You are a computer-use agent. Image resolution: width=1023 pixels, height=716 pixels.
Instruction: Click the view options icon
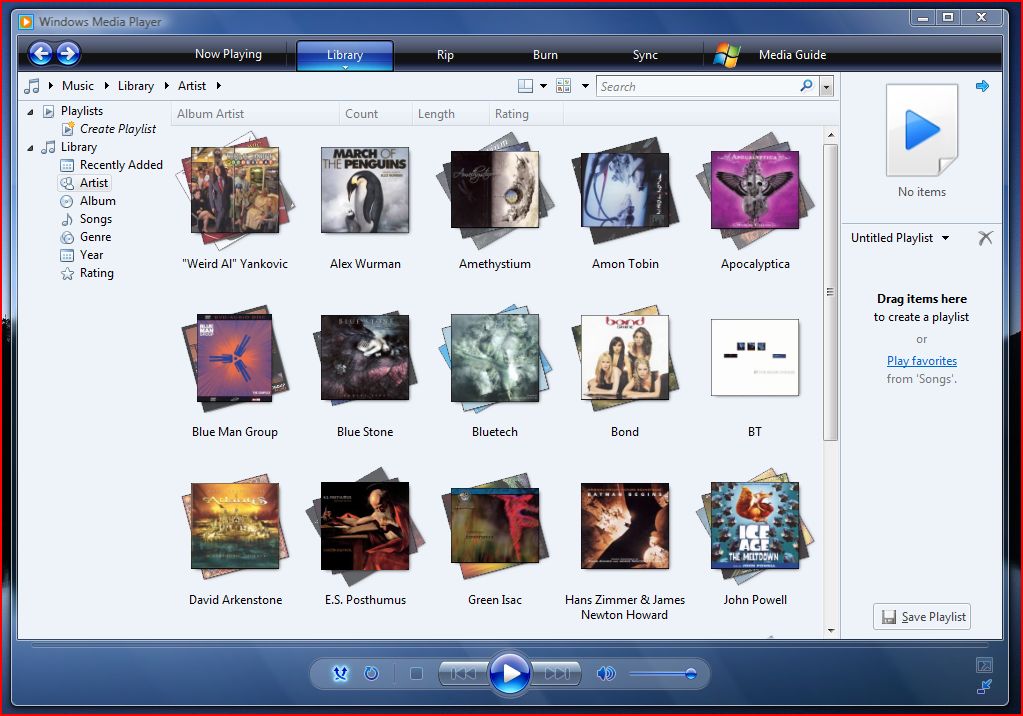pyautogui.click(x=564, y=86)
